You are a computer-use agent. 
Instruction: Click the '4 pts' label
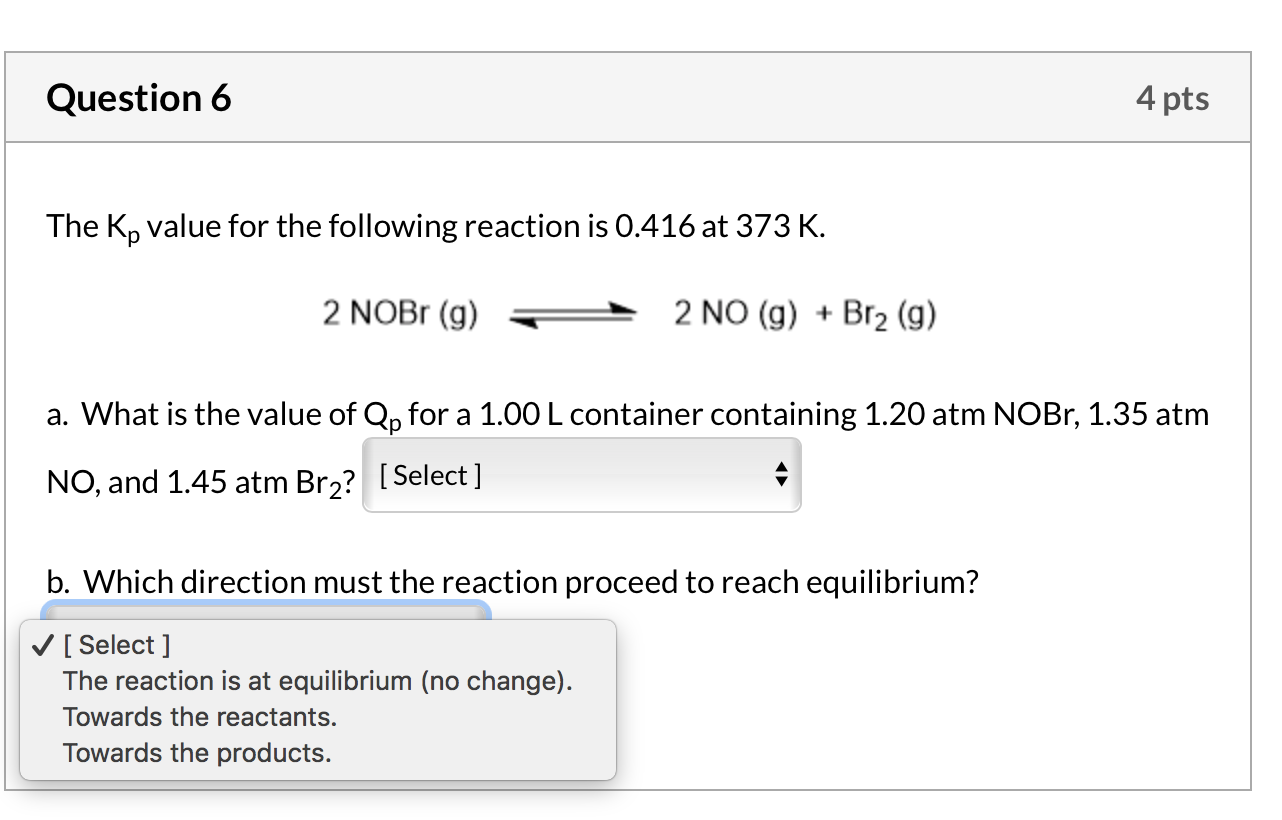pos(1173,97)
